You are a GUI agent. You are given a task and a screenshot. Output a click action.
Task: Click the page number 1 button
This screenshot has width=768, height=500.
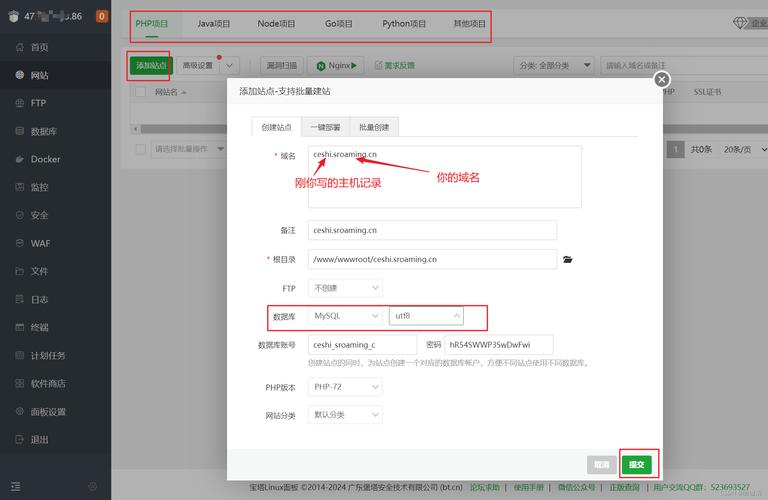point(675,149)
